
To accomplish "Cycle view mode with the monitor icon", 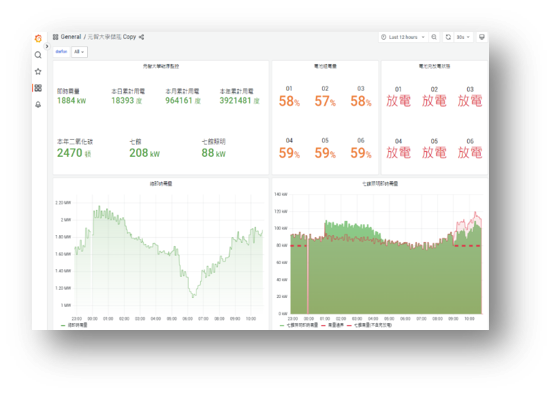I will [x=482, y=37].
